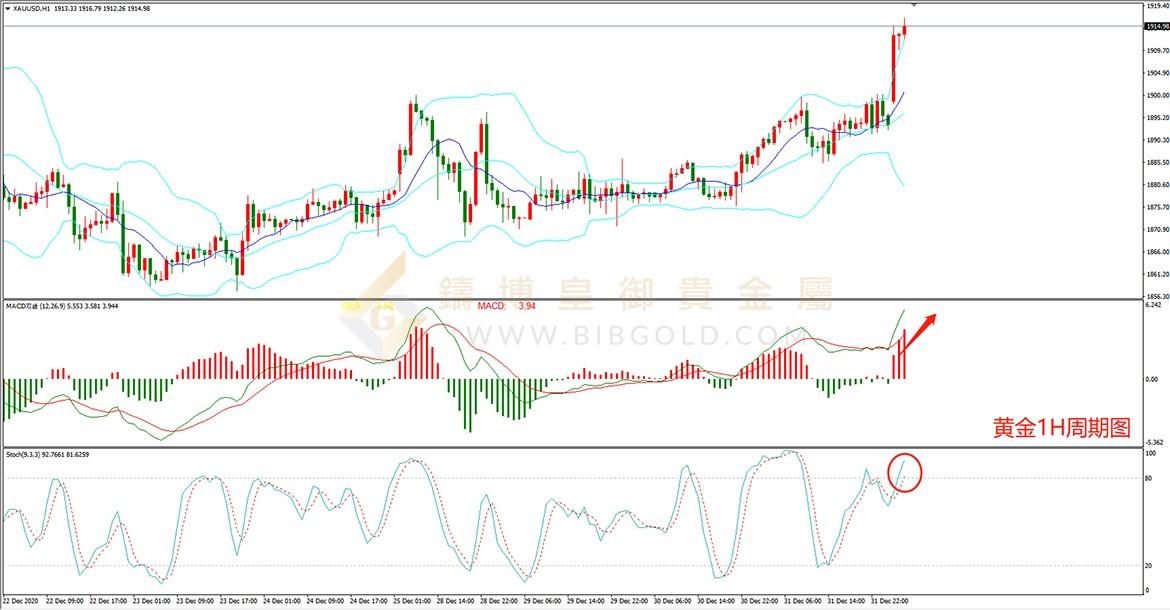
Task: Click the 25 Dec 01:00 time label
Action: (x=412, y=600)
